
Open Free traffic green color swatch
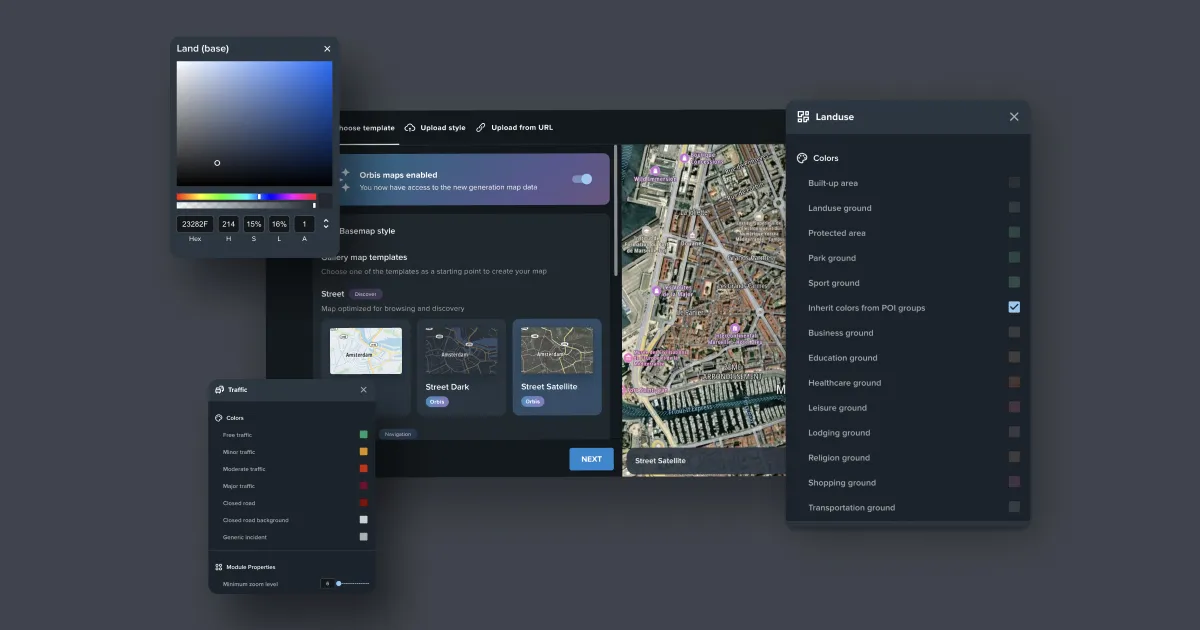click(364, 435)
